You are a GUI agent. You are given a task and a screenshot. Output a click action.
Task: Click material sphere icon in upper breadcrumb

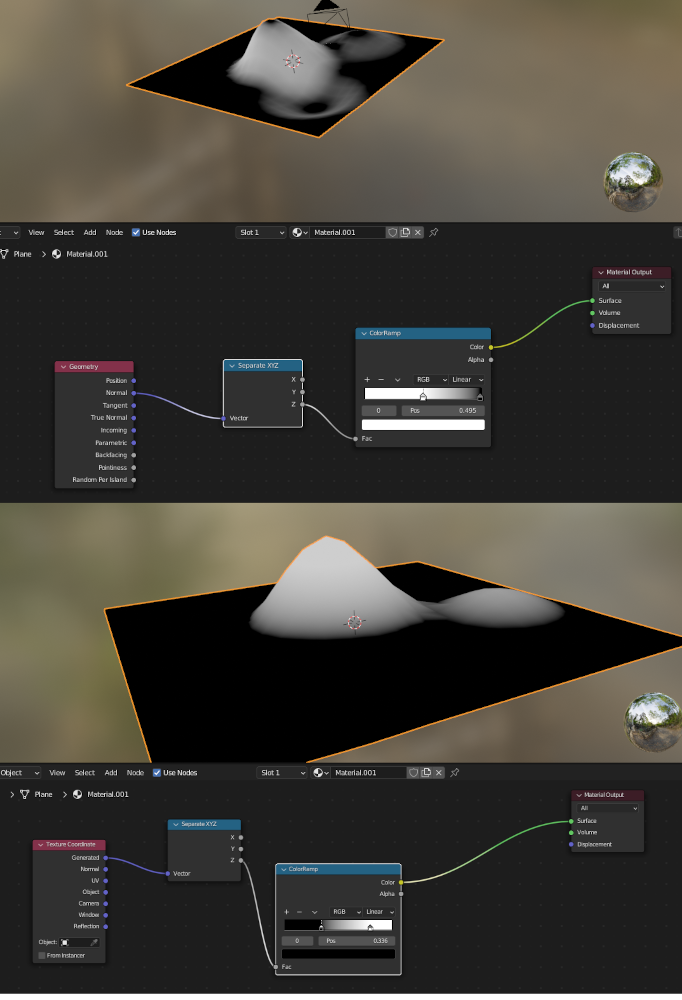coord(56,254)
